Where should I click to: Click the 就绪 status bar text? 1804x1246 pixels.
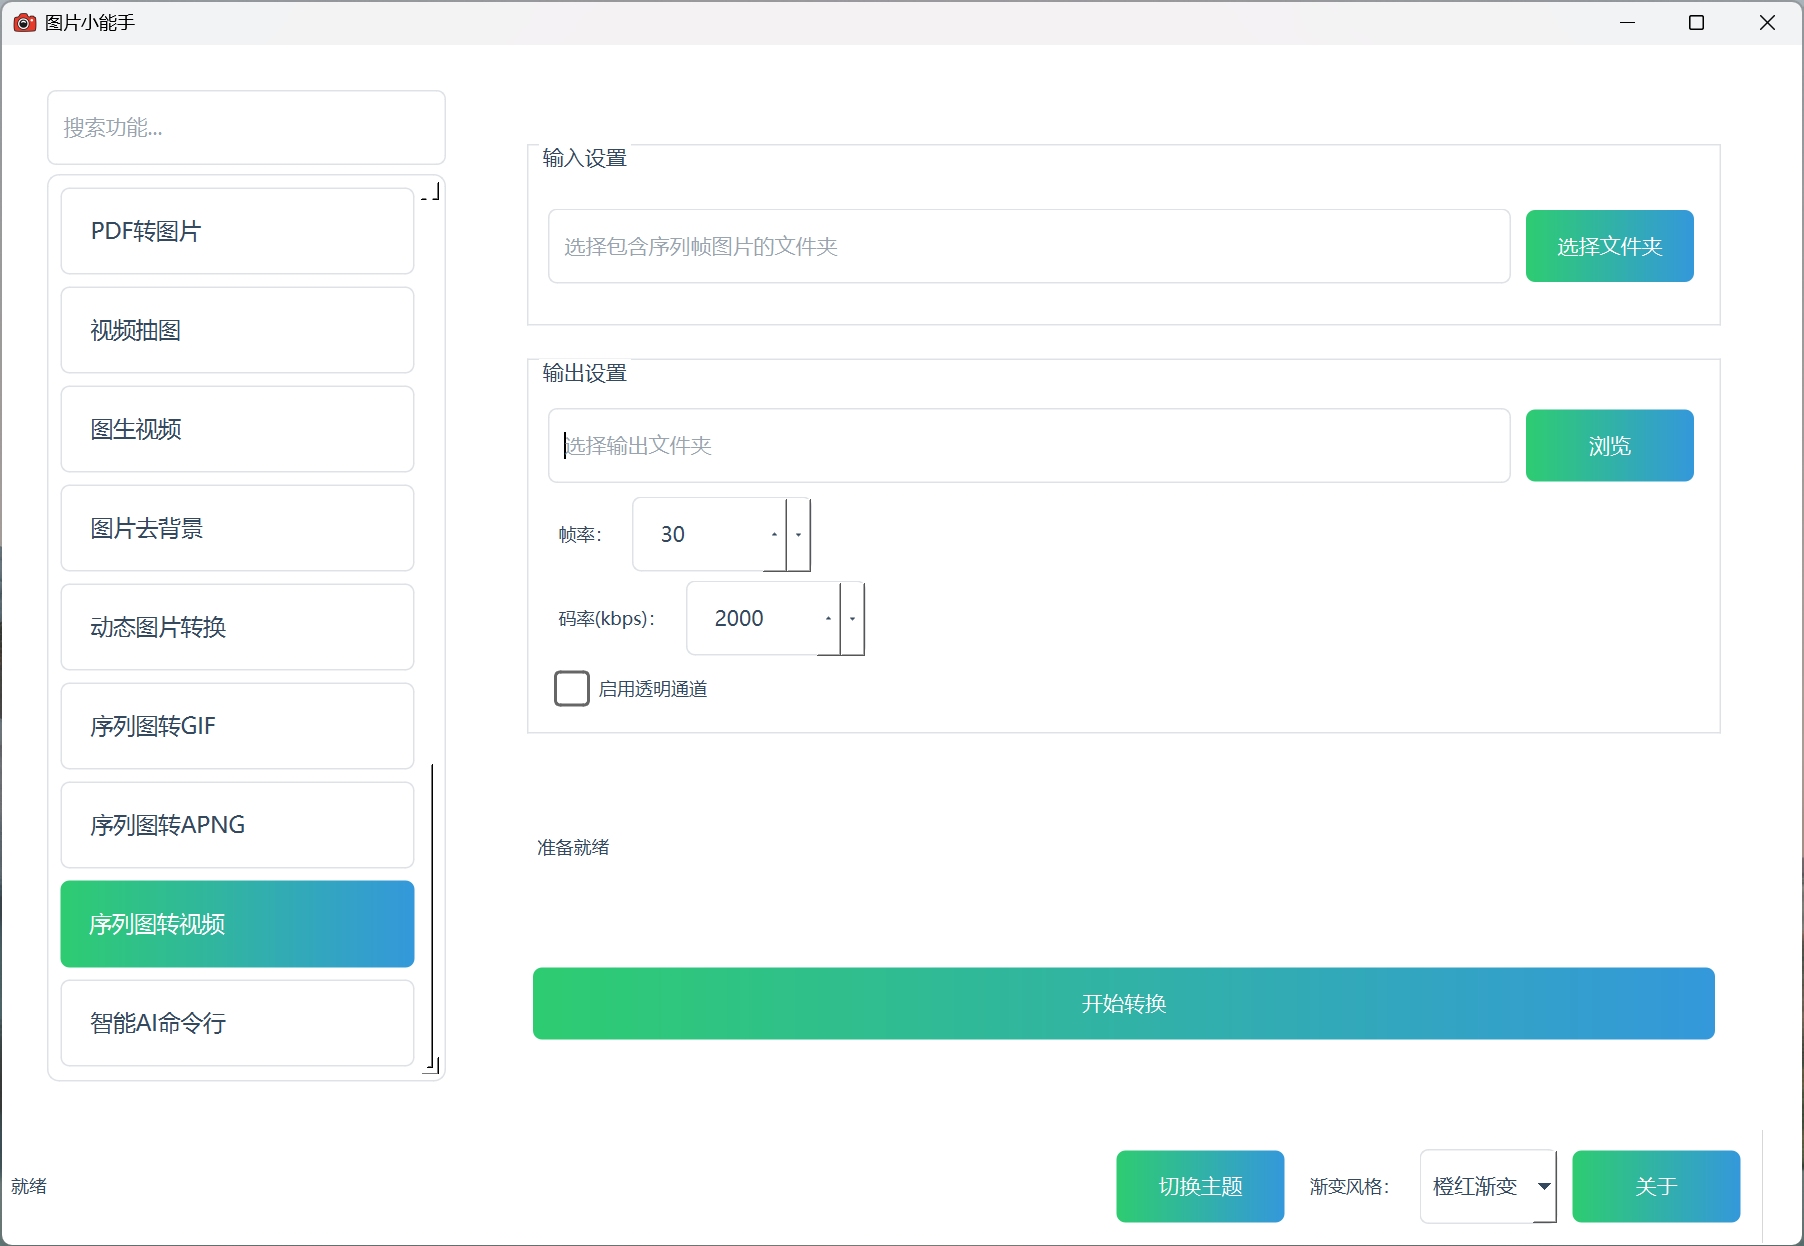point(29,1186)
